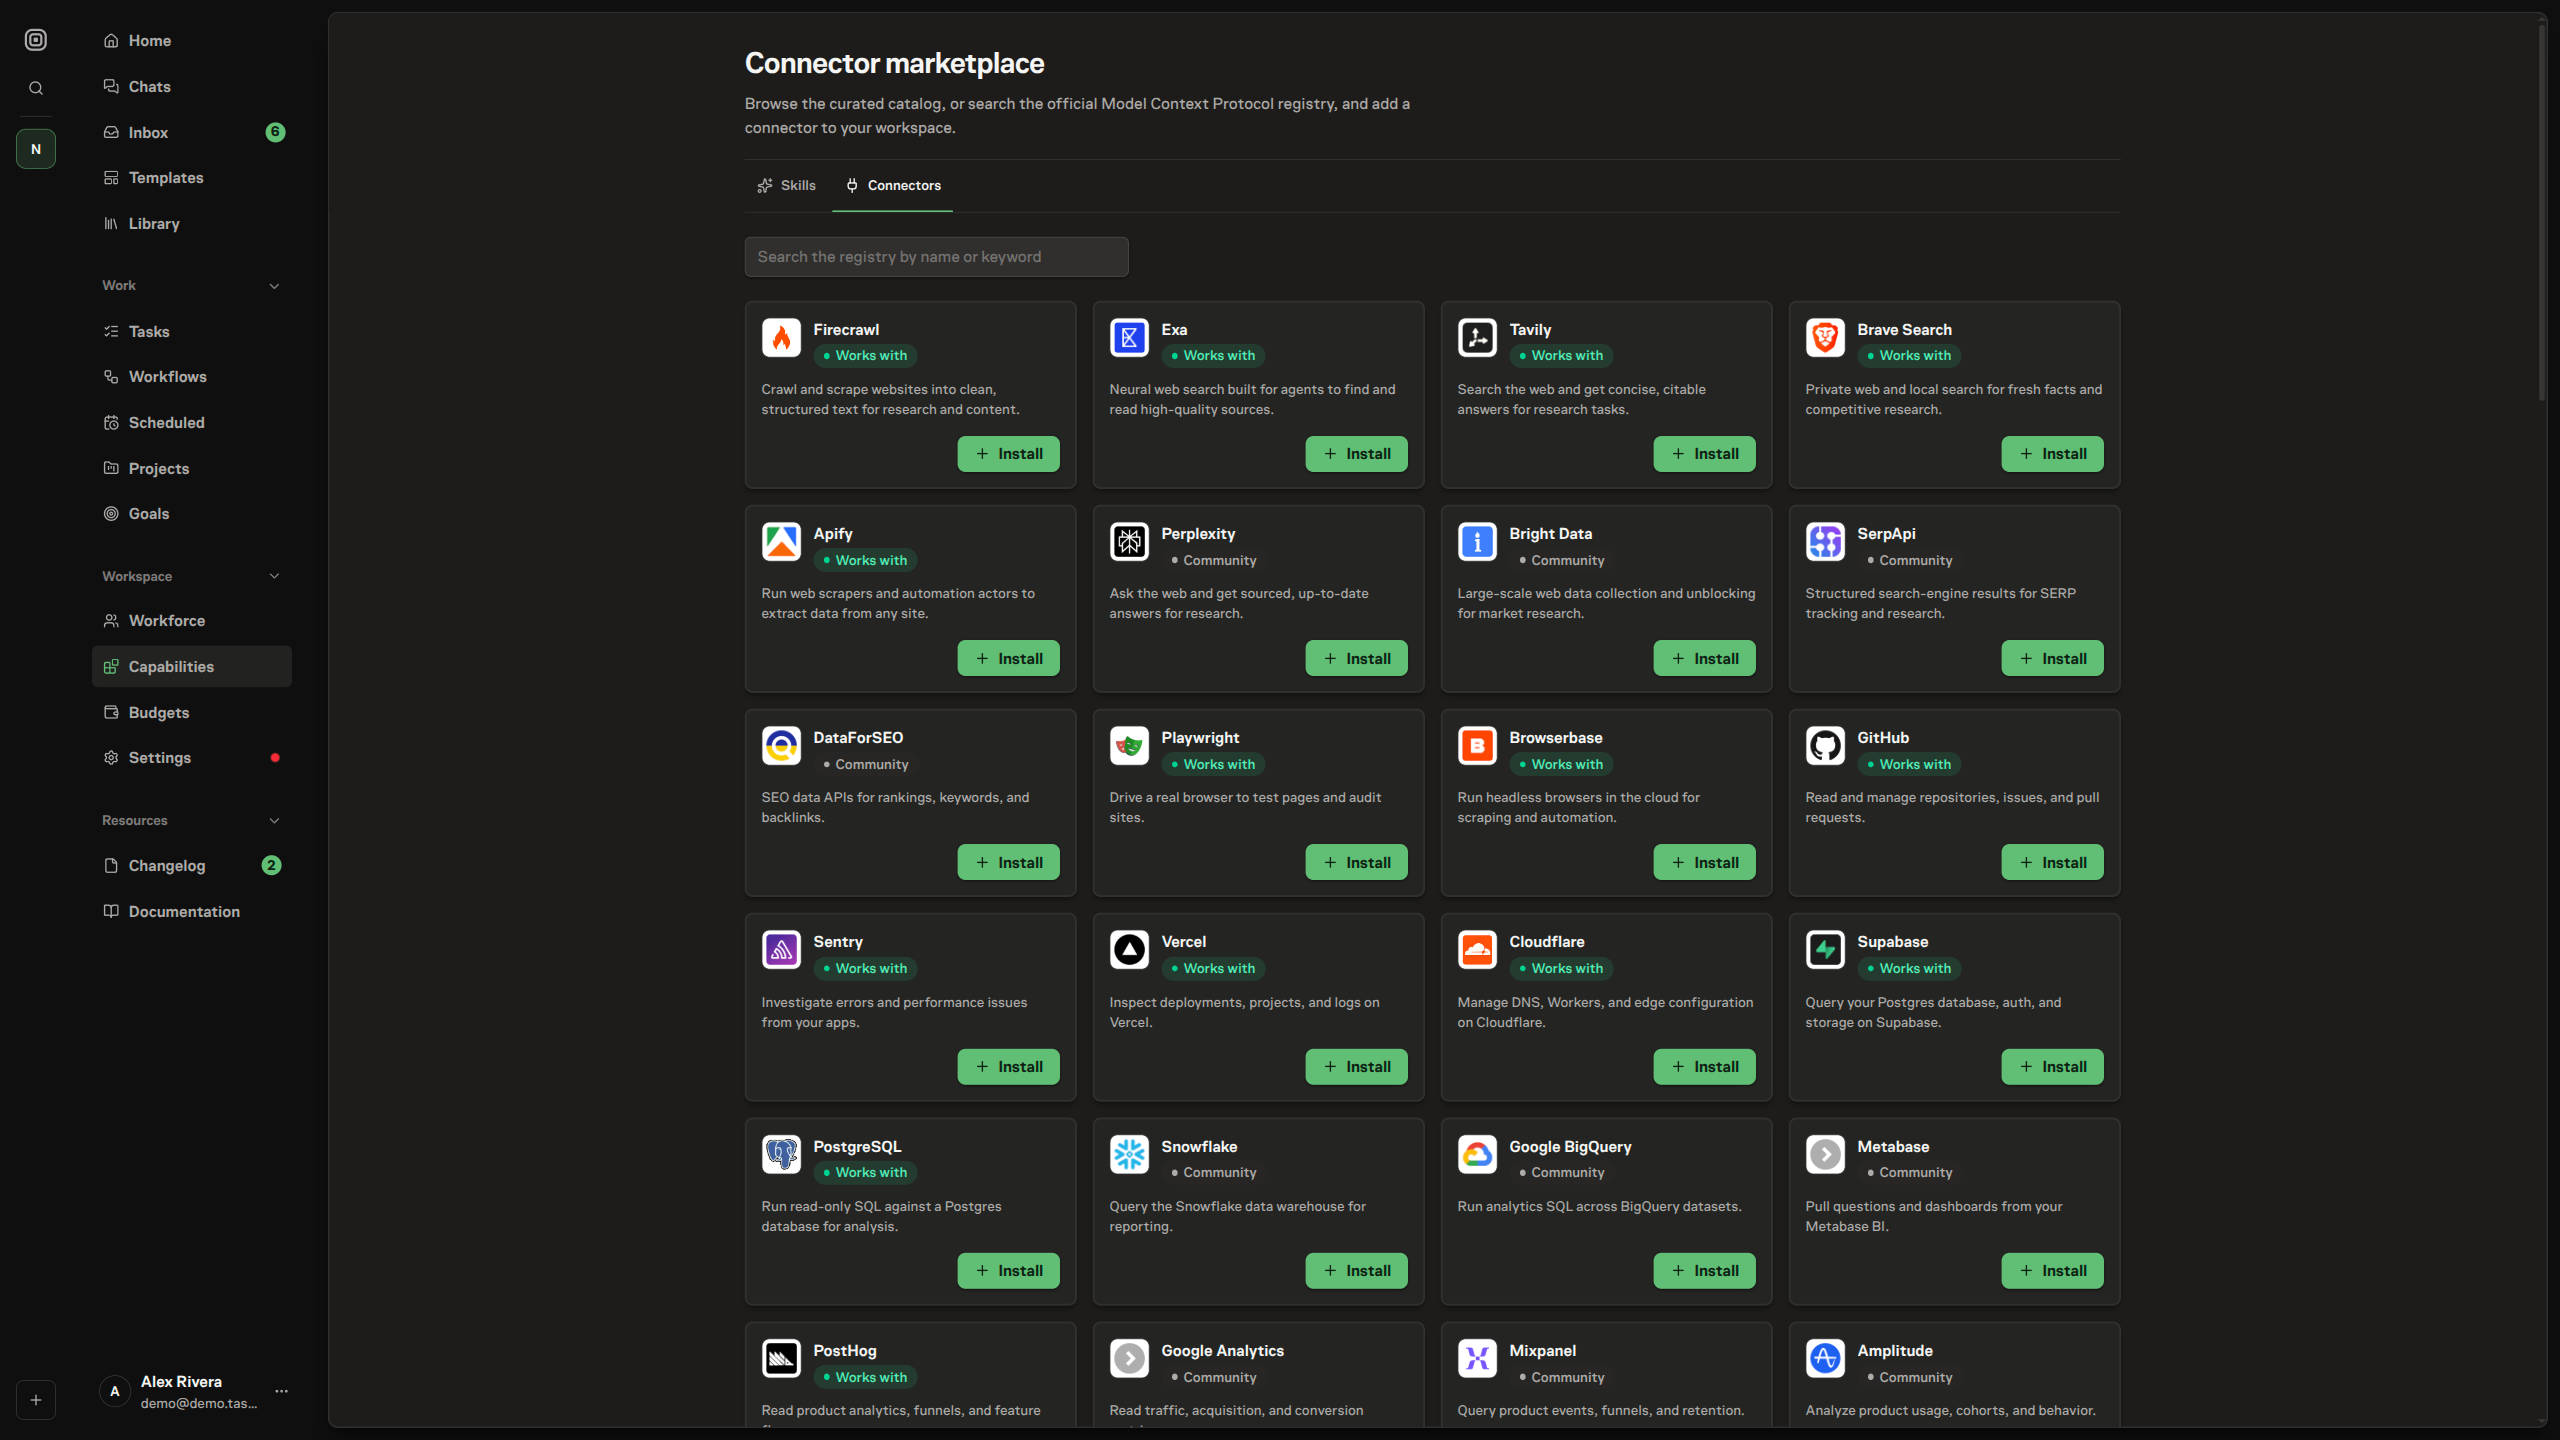
Task: Select the Connectors tab
Action: (892, 185)
